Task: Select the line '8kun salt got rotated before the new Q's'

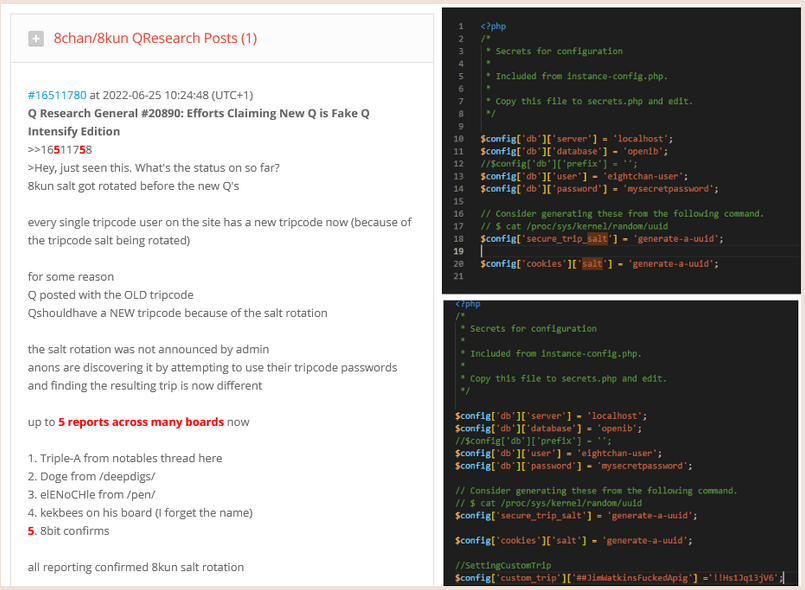Action: point(133,186)
